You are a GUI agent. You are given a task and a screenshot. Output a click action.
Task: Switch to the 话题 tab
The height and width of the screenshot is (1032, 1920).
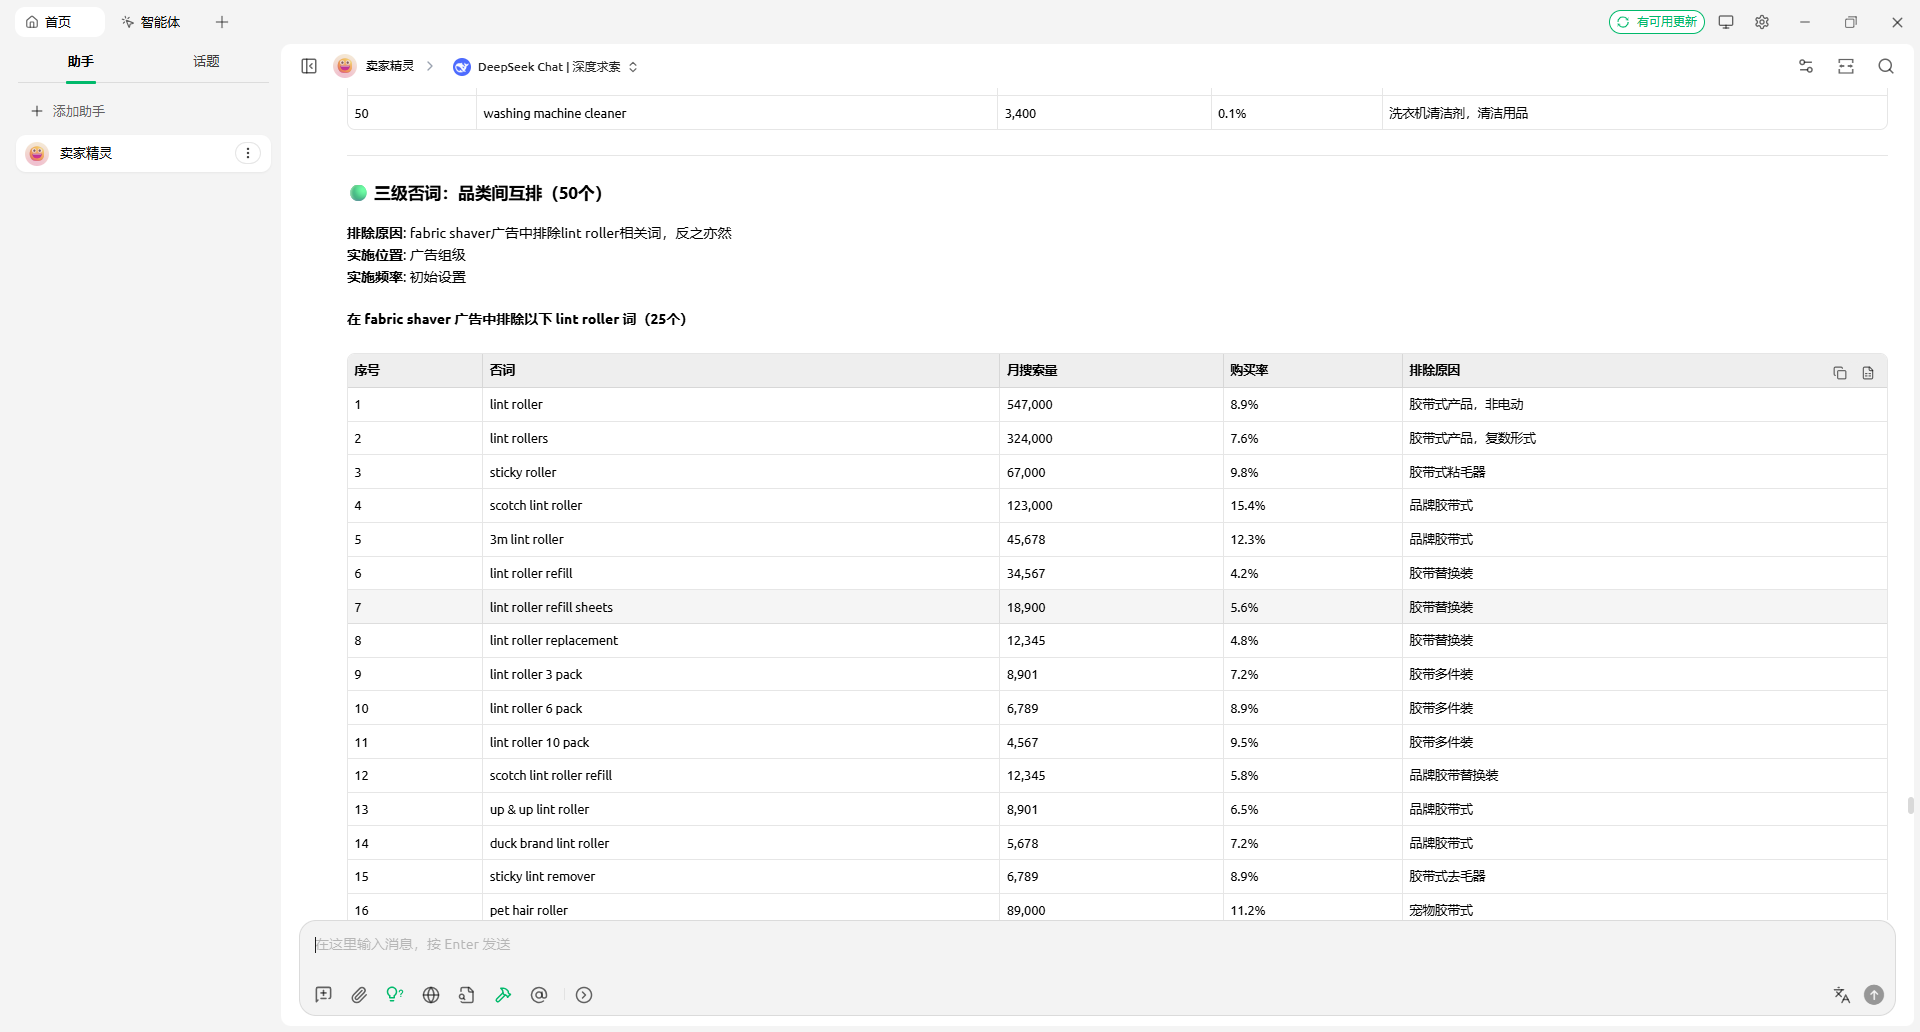click(x=206, y=62)
